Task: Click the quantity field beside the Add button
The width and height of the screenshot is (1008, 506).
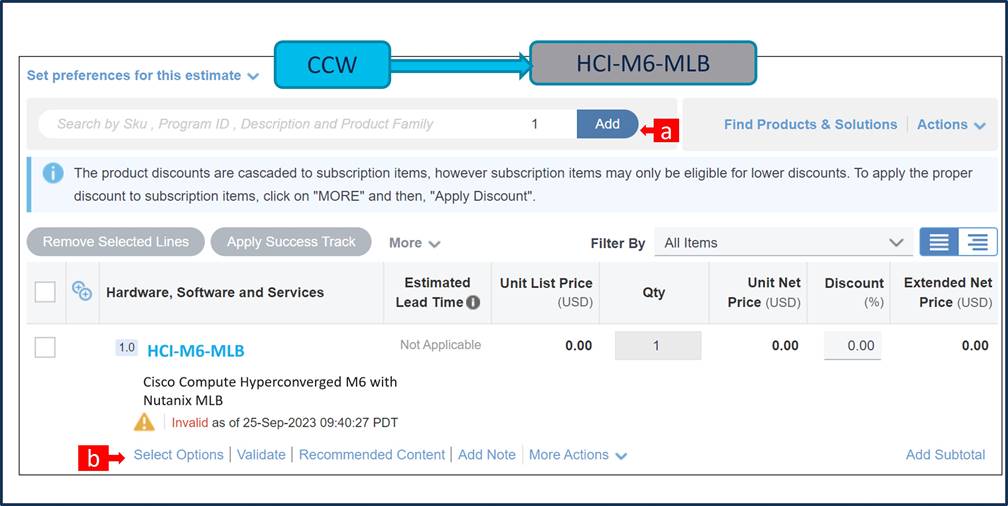Action: (x=535, y=124)
